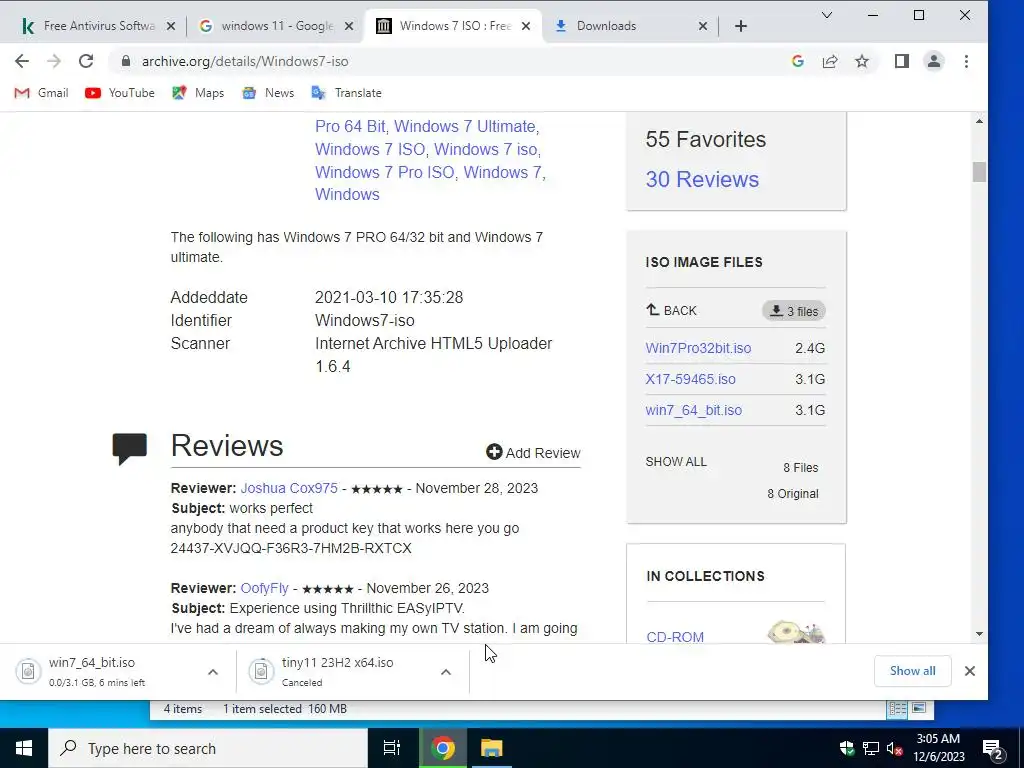Close the Free Antivirus tab
Screen dimensions: 1024x768
tap(171, 26)
